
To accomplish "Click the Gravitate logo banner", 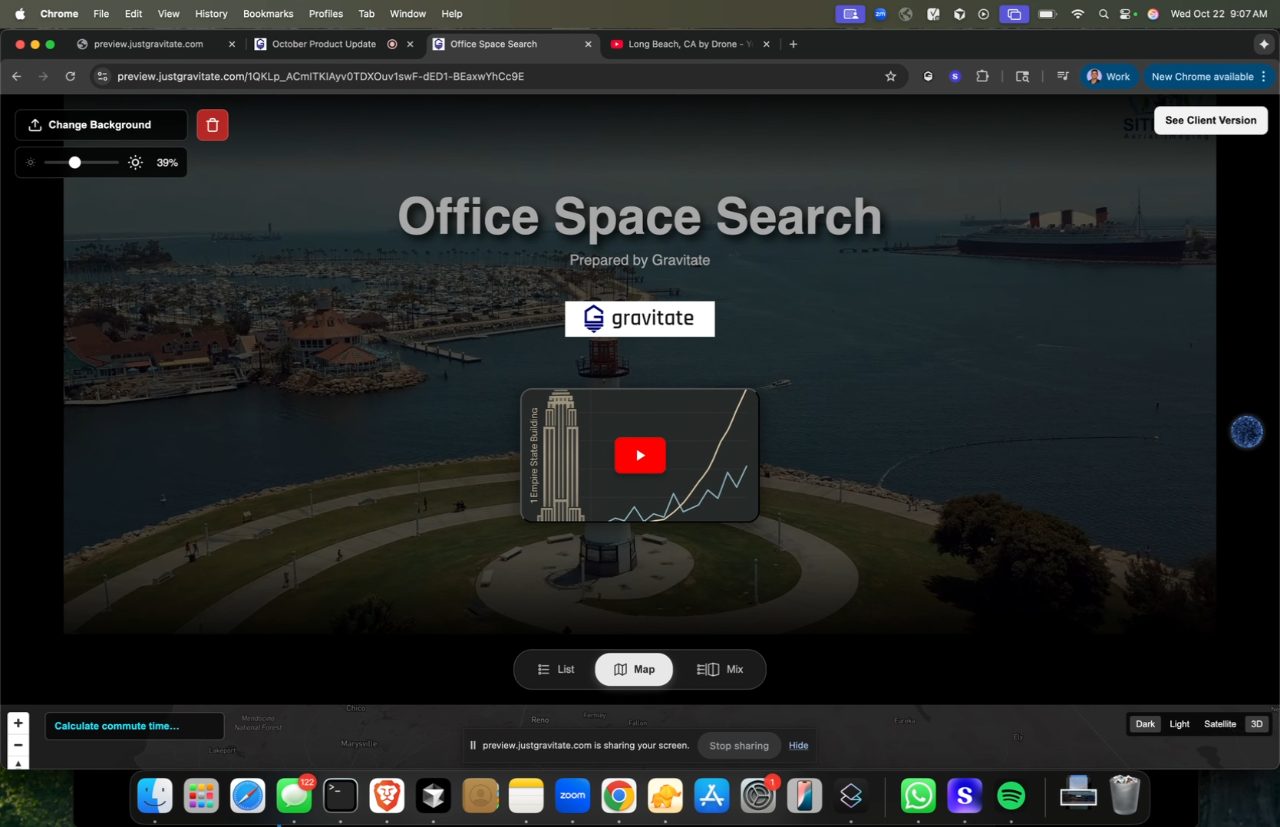I will pyautogui.click(x=640, y=319).
